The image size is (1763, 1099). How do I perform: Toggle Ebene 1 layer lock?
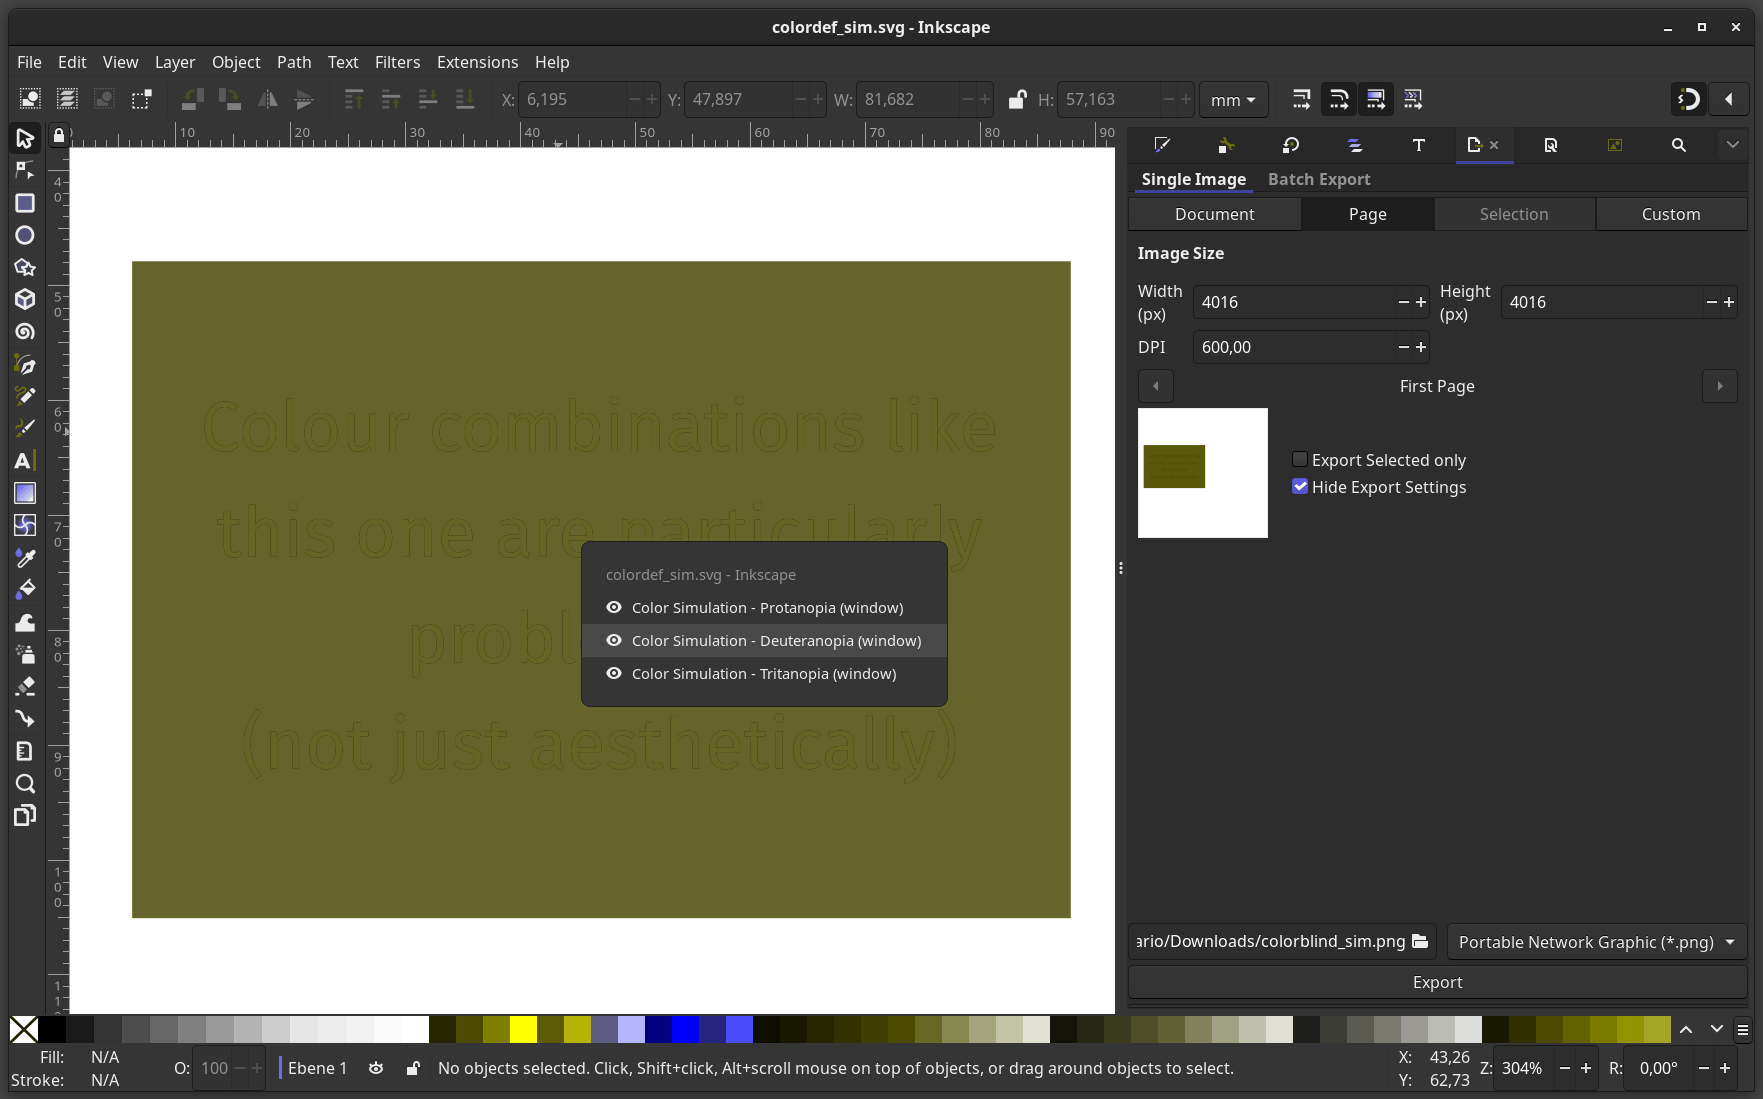413,1068
